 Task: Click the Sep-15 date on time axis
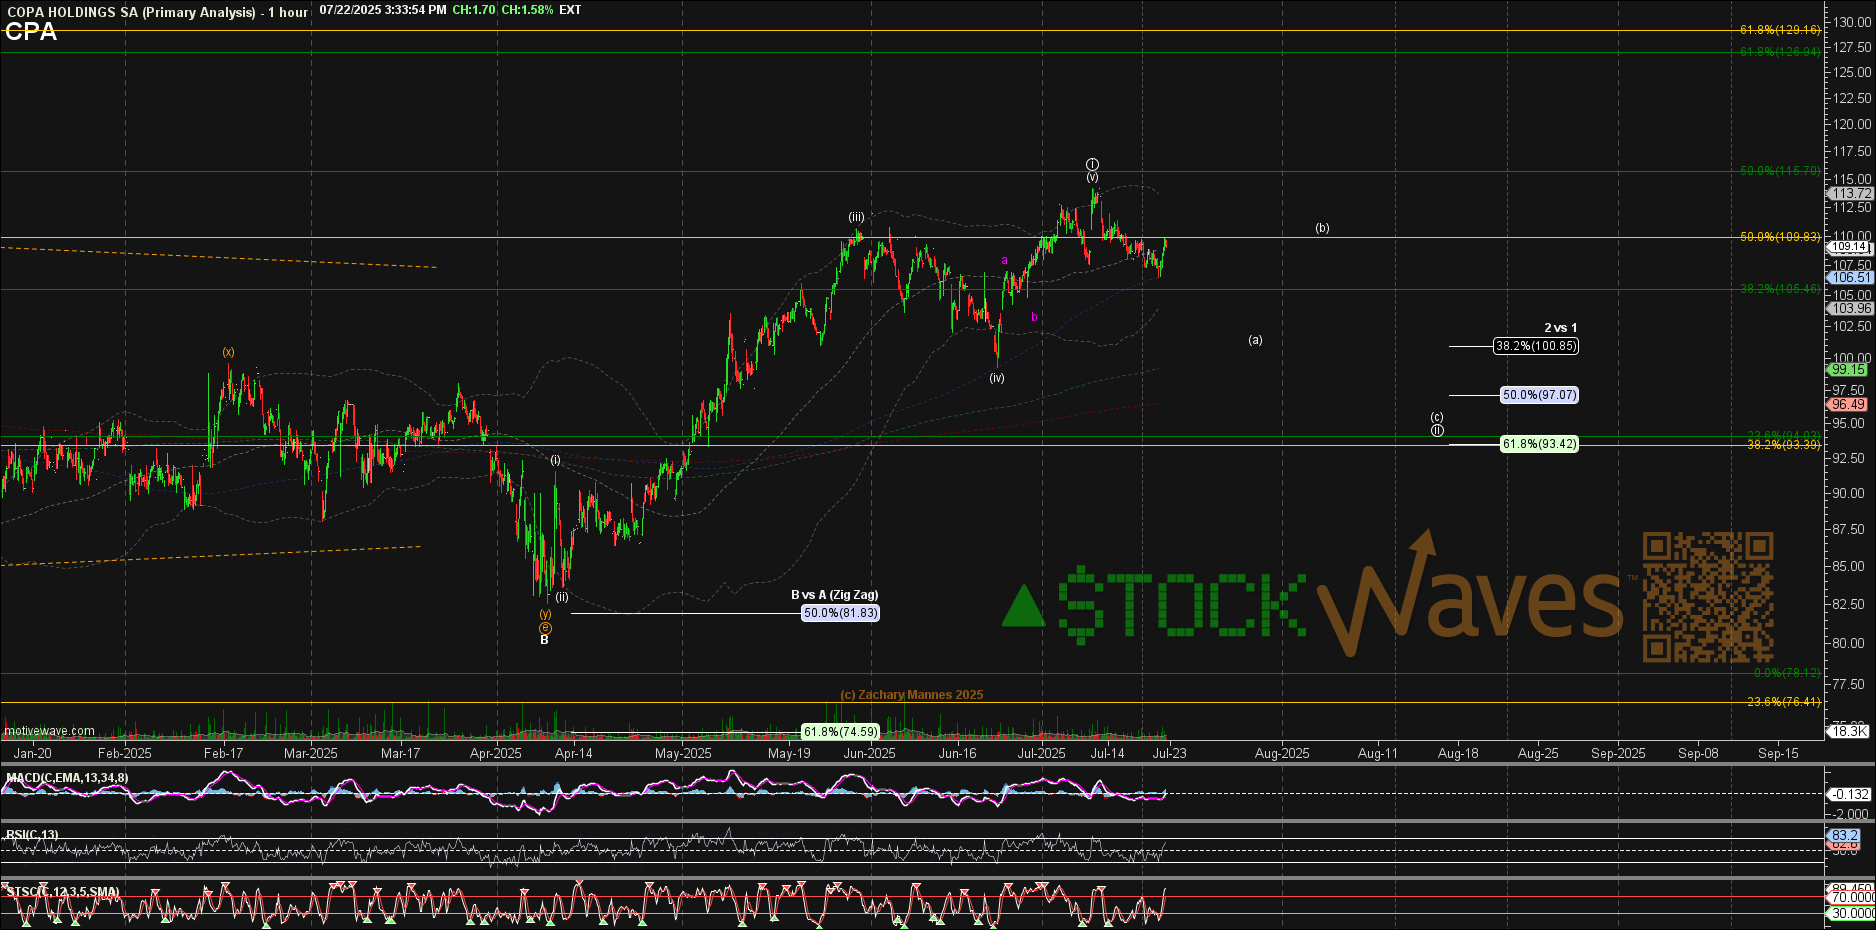tap(1778, 753)
